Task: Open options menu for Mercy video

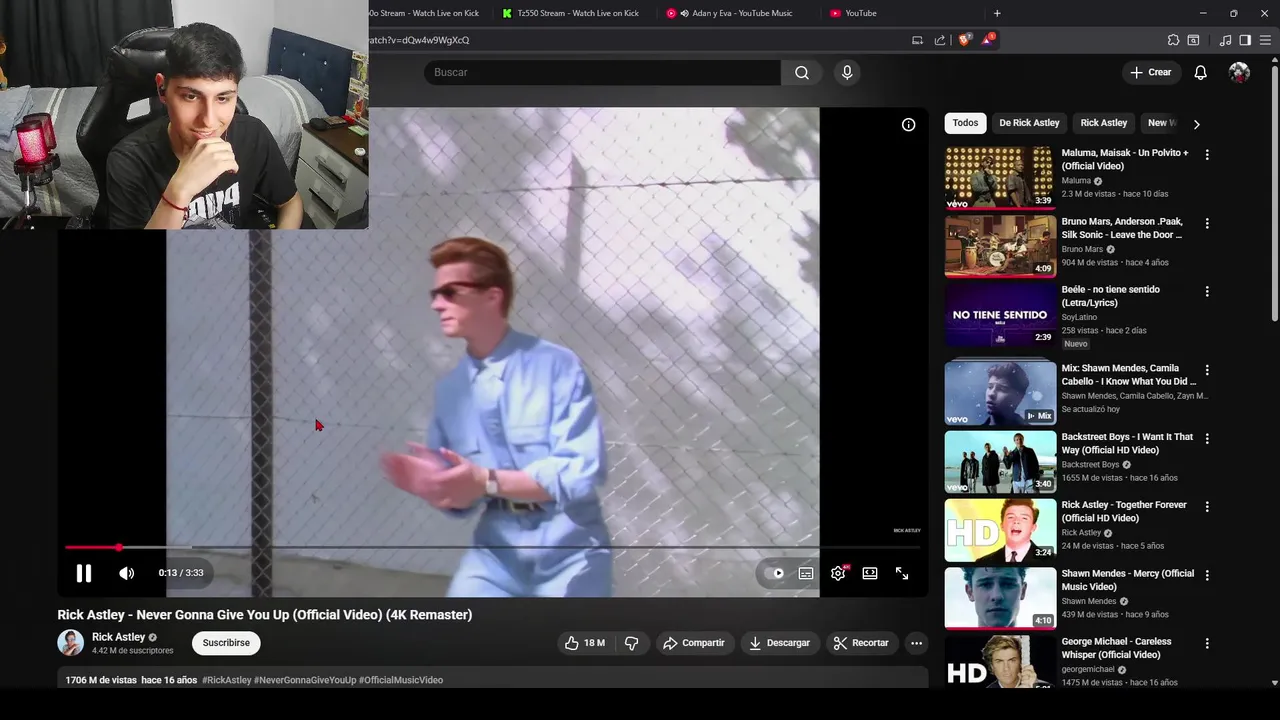Action: tap(1207, 575)
